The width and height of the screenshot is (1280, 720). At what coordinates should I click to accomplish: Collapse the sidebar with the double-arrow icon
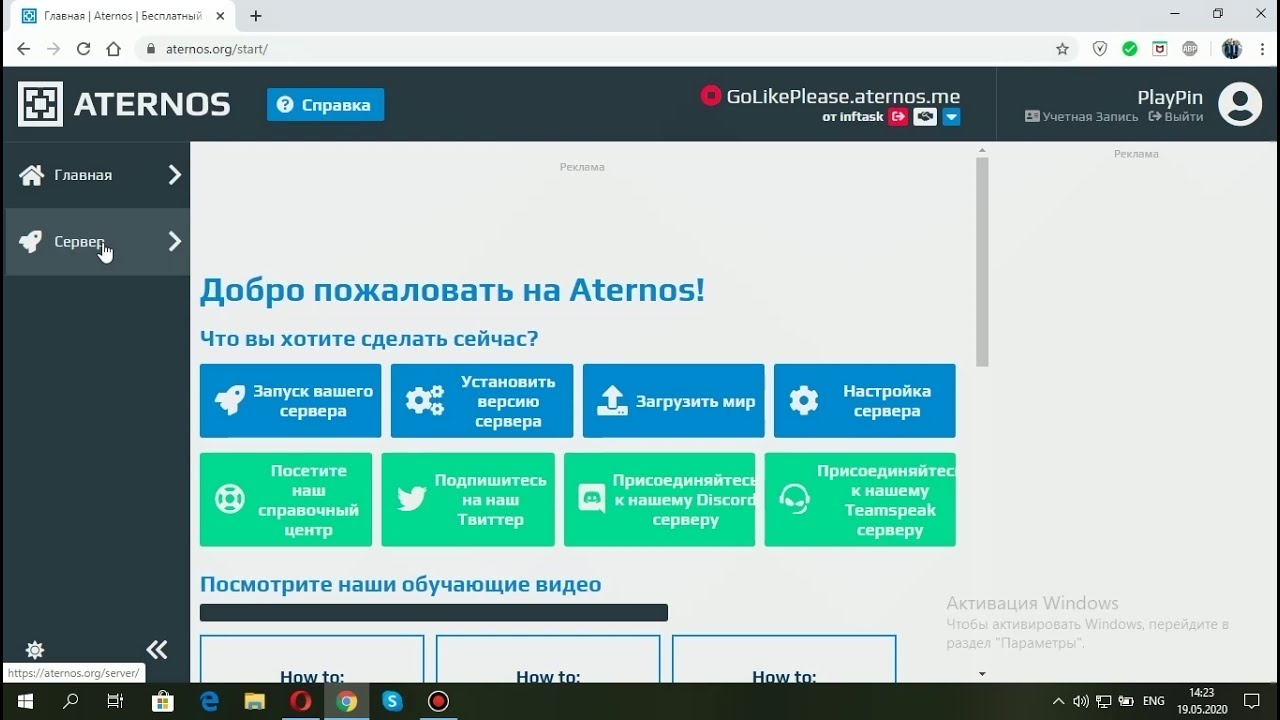(157, 650)
